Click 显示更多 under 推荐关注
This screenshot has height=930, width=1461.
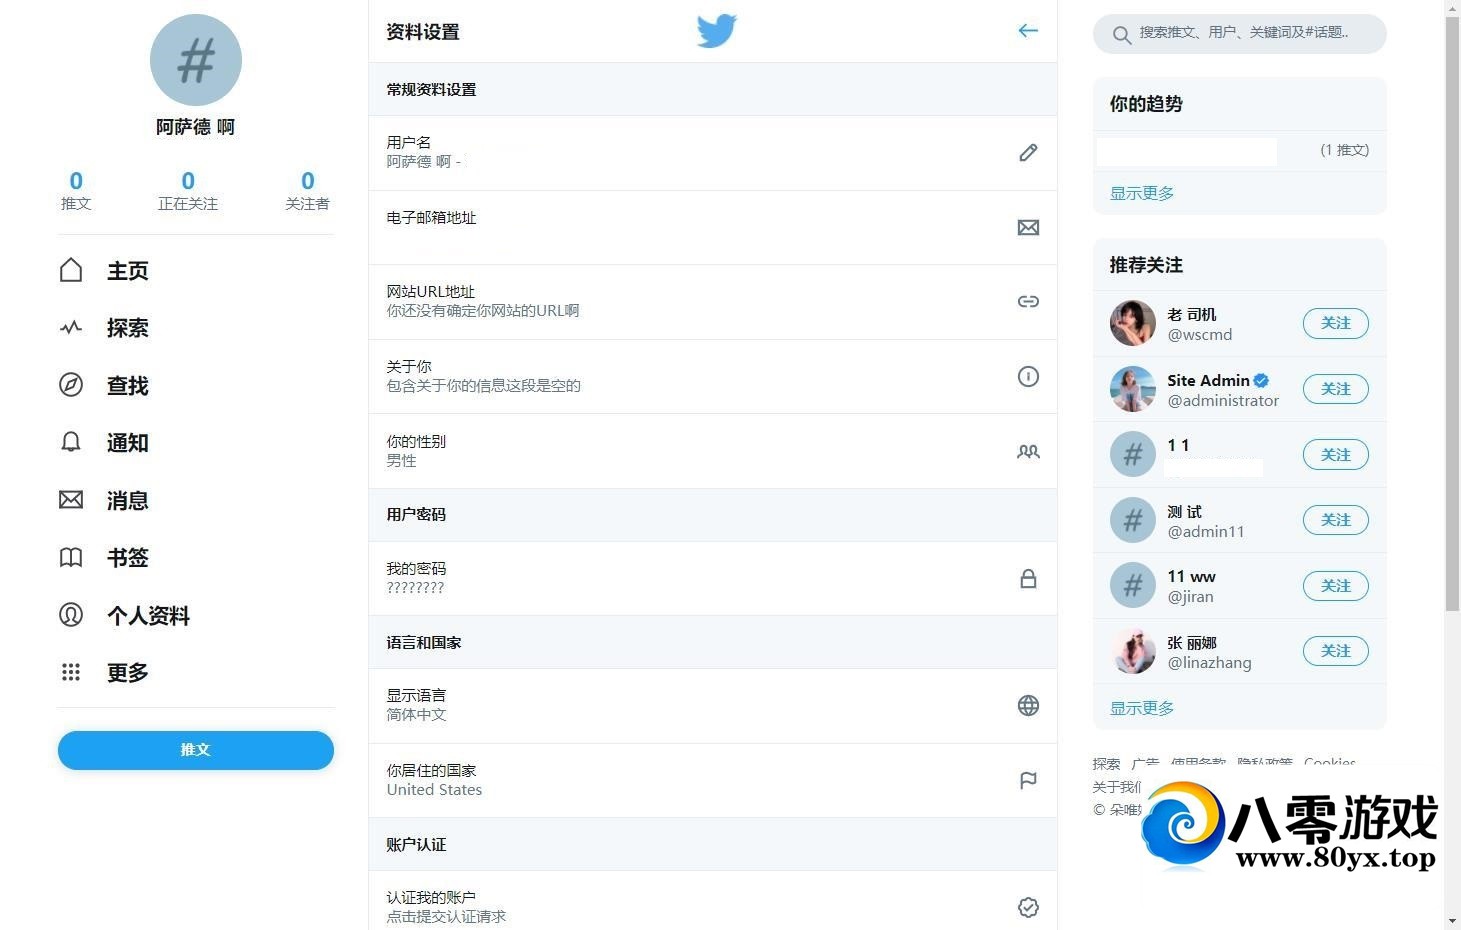coord(1142,708)
